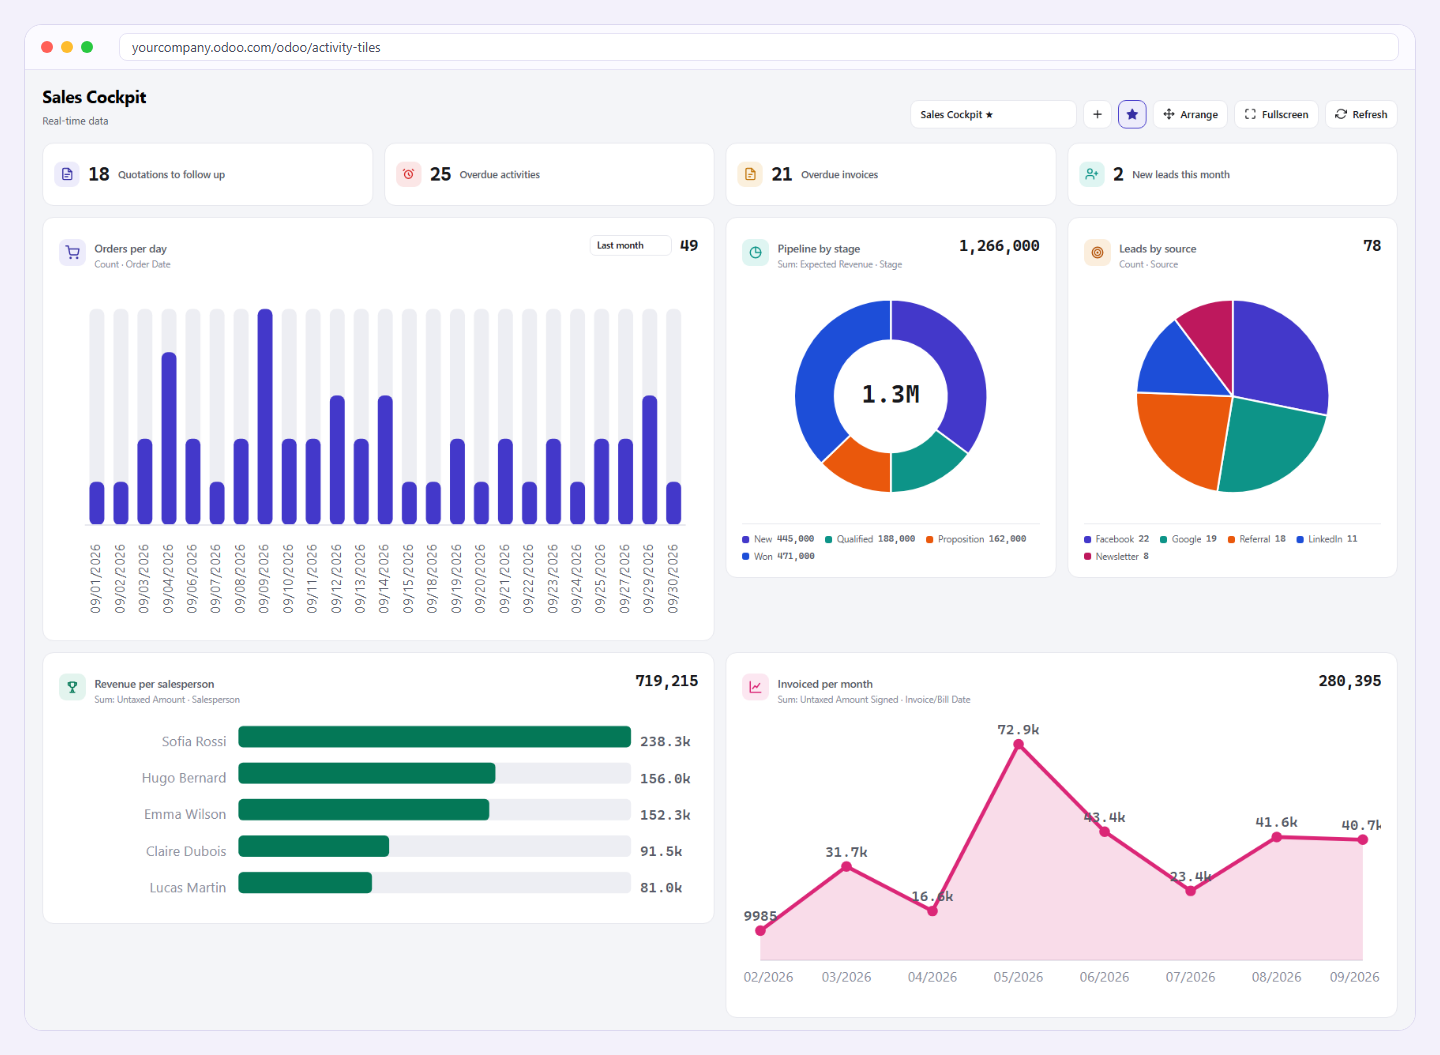Click the Sales Cockpit page title

pos(94,97)
